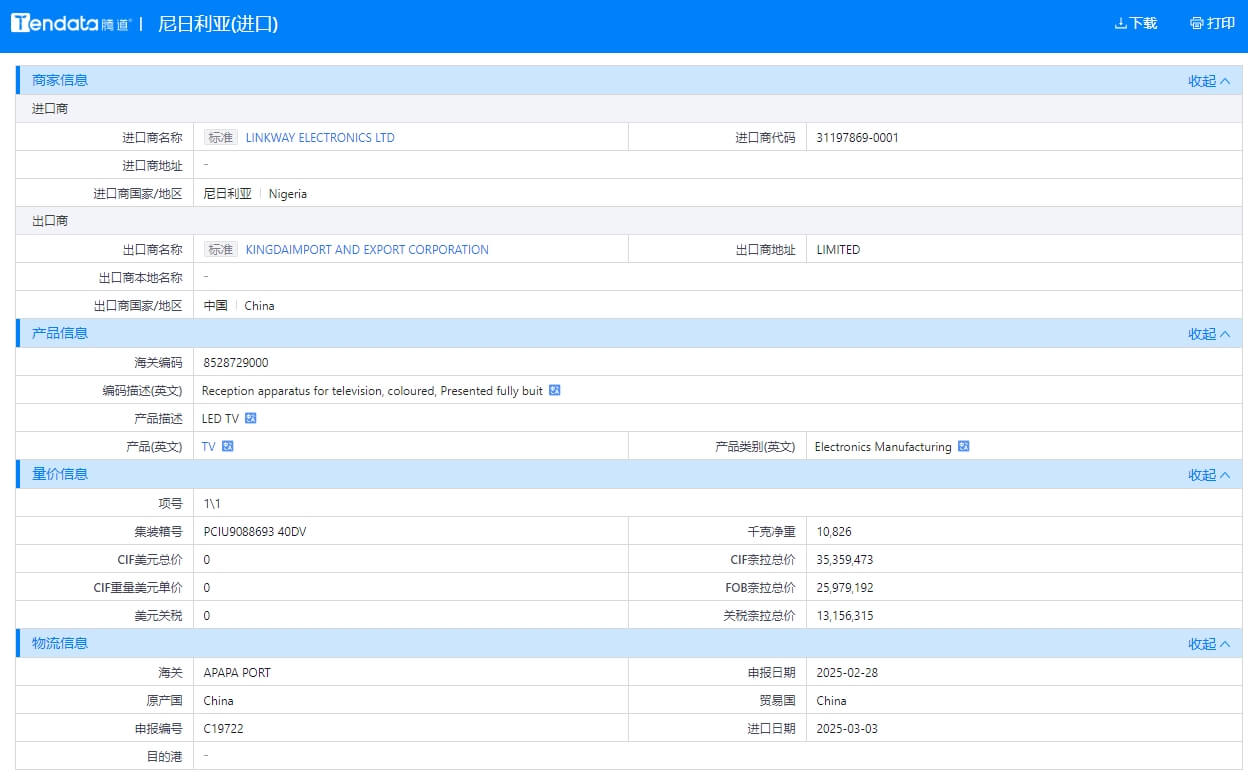This screenshot has width=1248, height=778.
Task: Open the TV product link
Action: (208, 447)
